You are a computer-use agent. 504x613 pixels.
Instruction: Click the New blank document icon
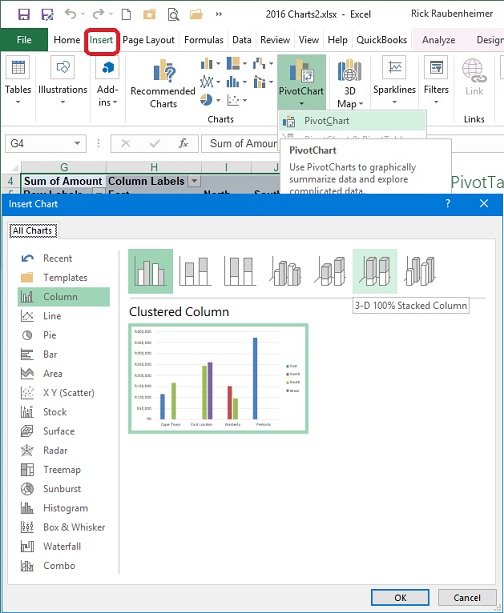point(126,15)
